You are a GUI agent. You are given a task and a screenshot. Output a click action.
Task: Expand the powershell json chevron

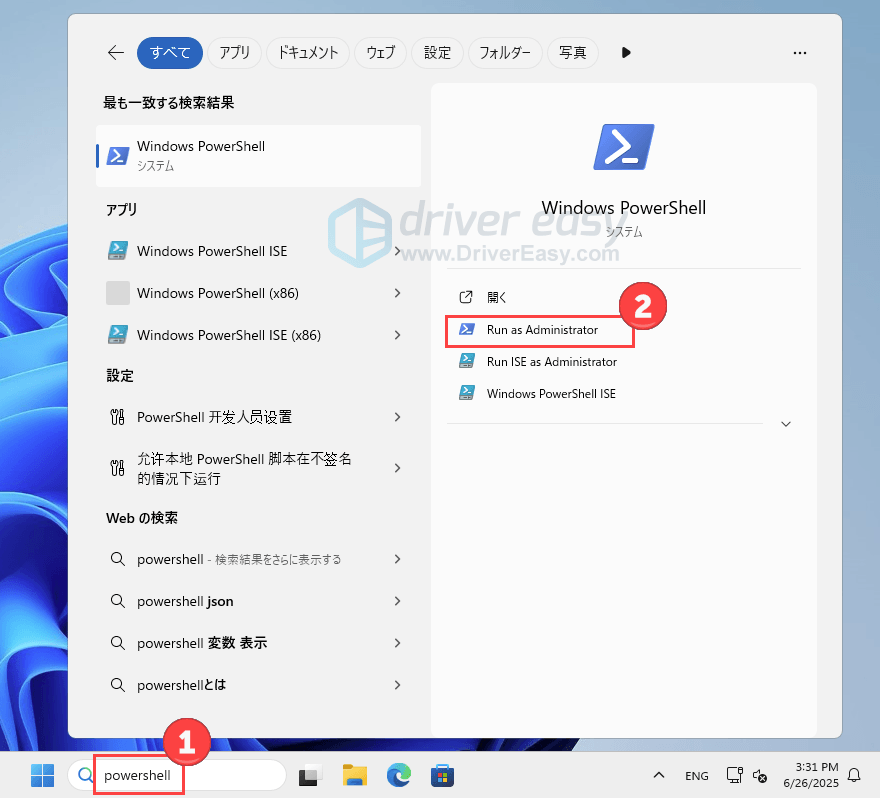(x=397, y=601)
